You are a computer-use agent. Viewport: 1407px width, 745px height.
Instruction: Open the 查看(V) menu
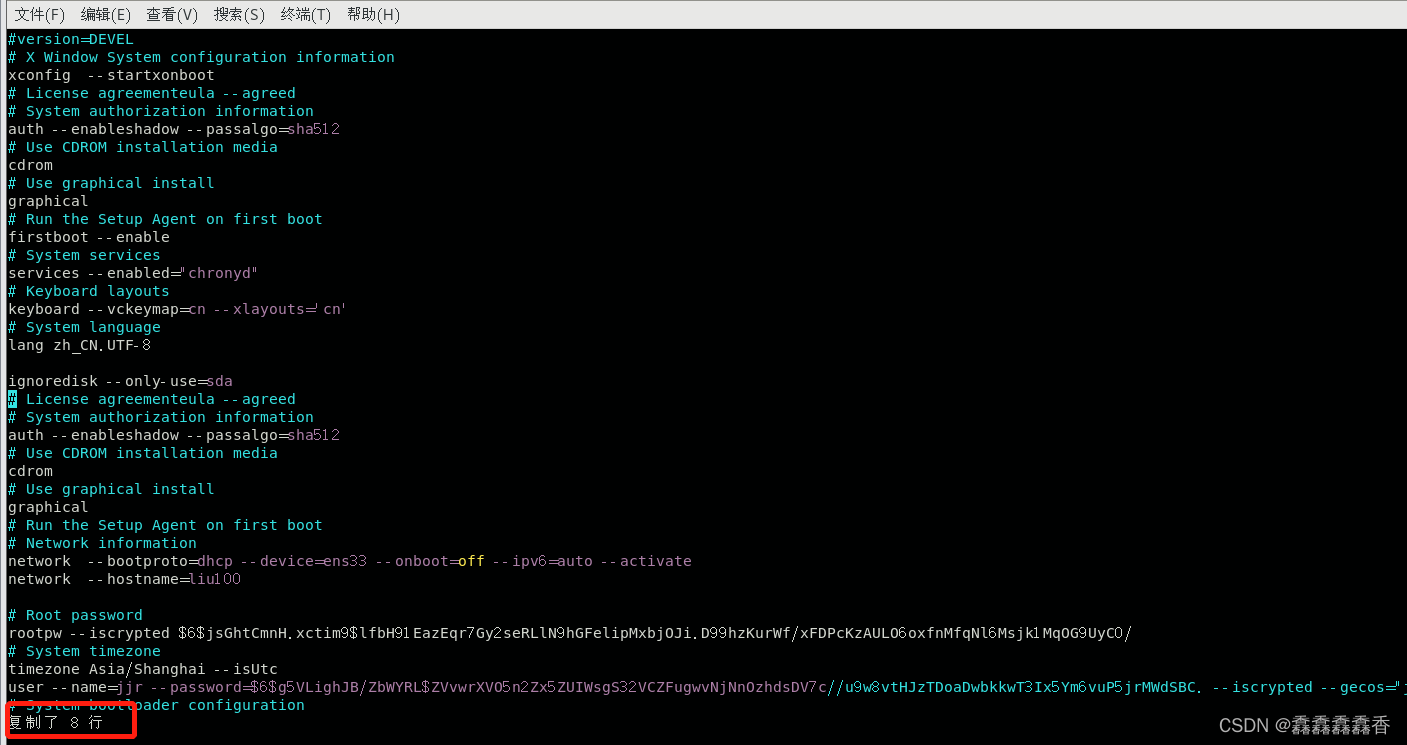[x=172, y=14]
